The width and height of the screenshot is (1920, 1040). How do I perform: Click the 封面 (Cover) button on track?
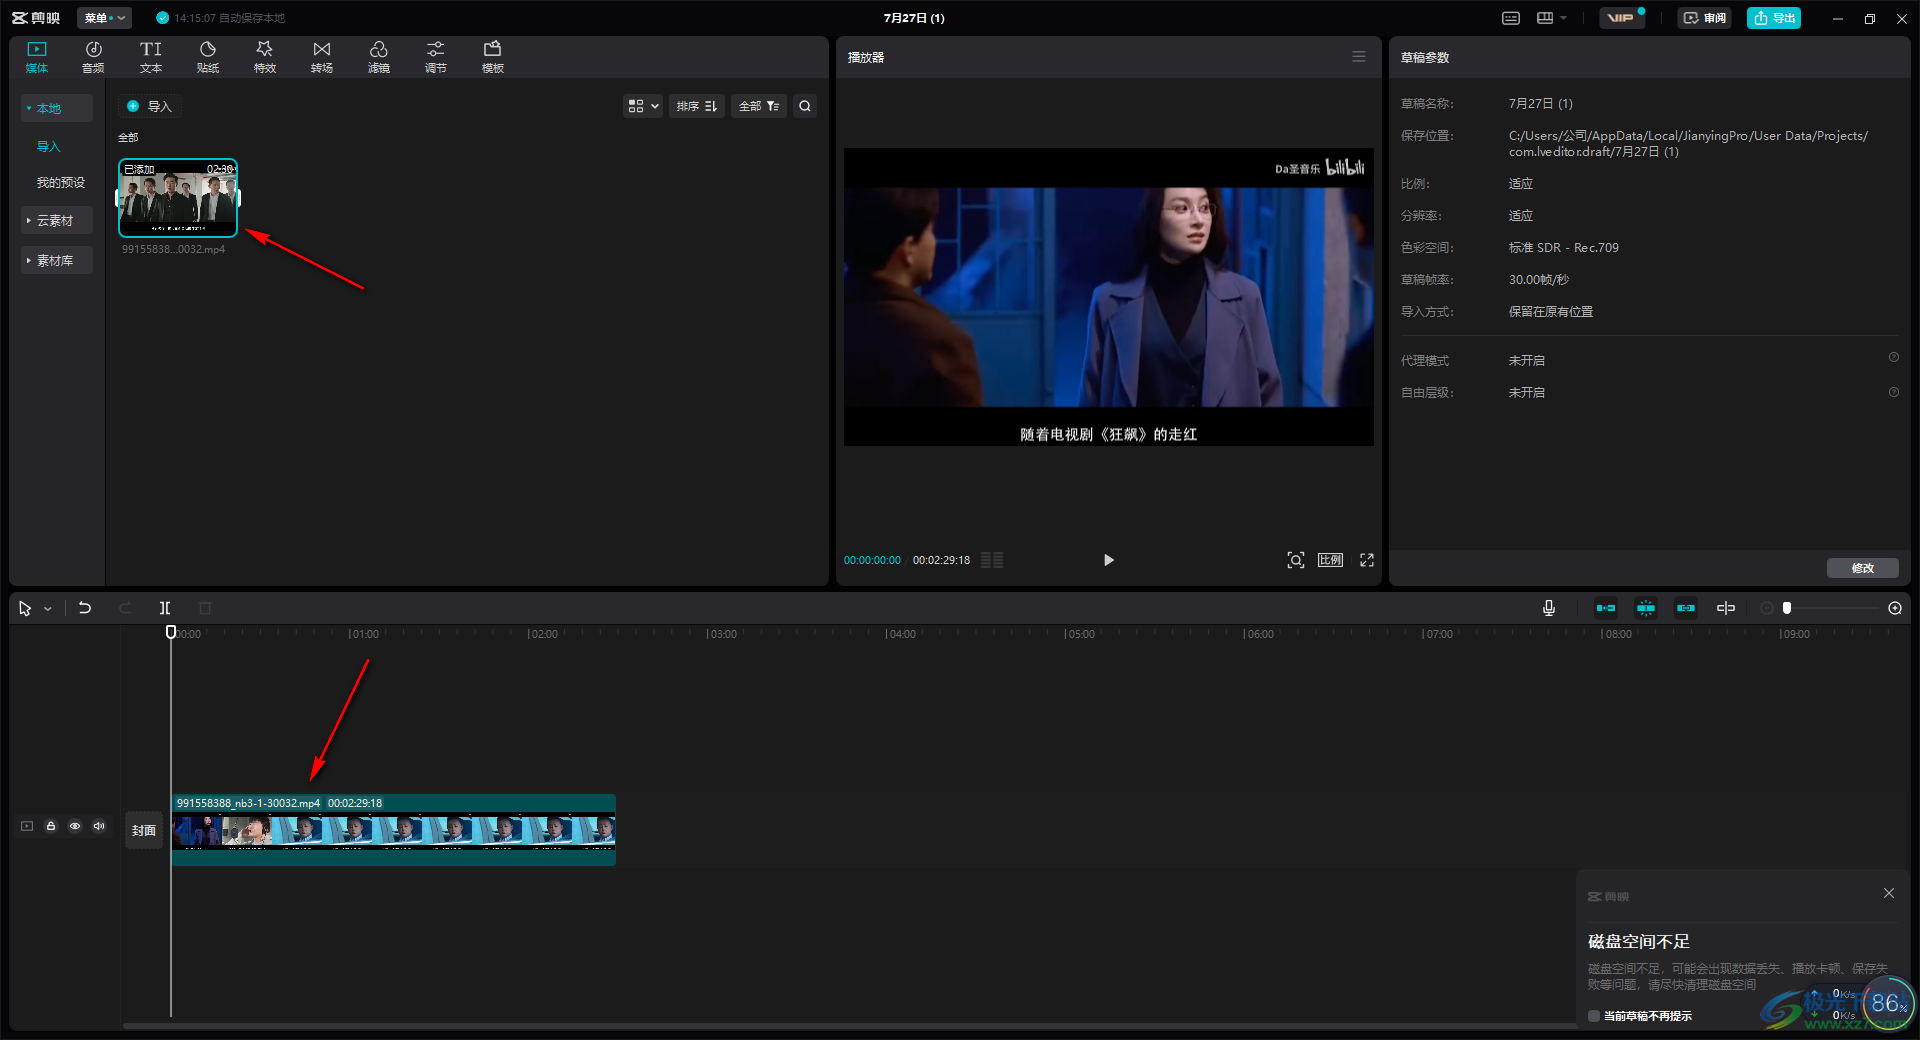[x=144, y=830]
